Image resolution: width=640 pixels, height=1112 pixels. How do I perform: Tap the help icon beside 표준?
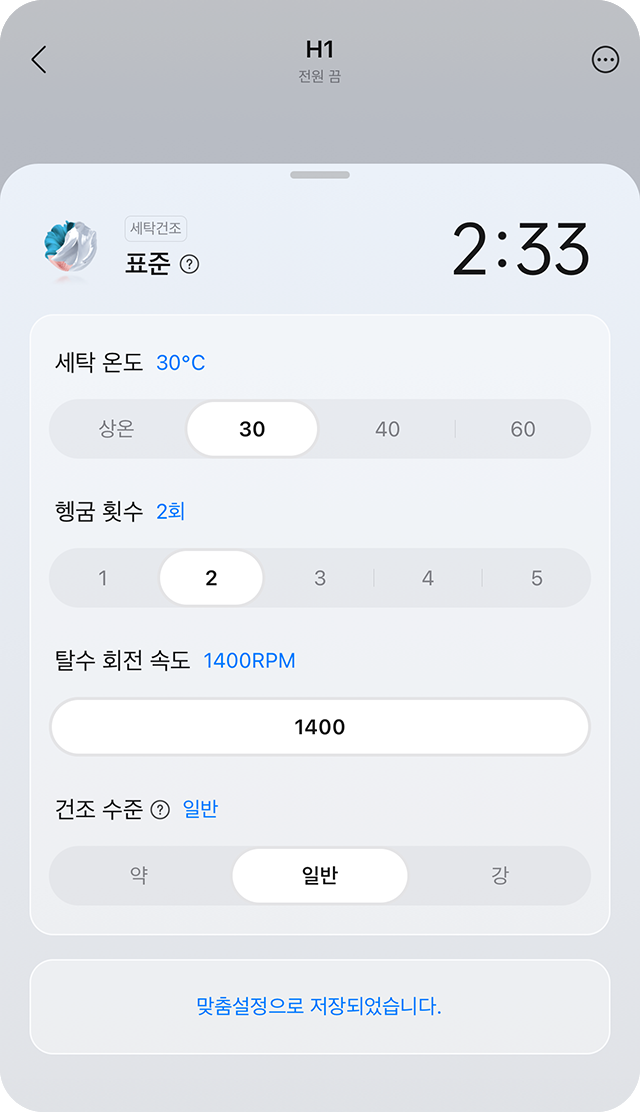(x=189, y=265)
